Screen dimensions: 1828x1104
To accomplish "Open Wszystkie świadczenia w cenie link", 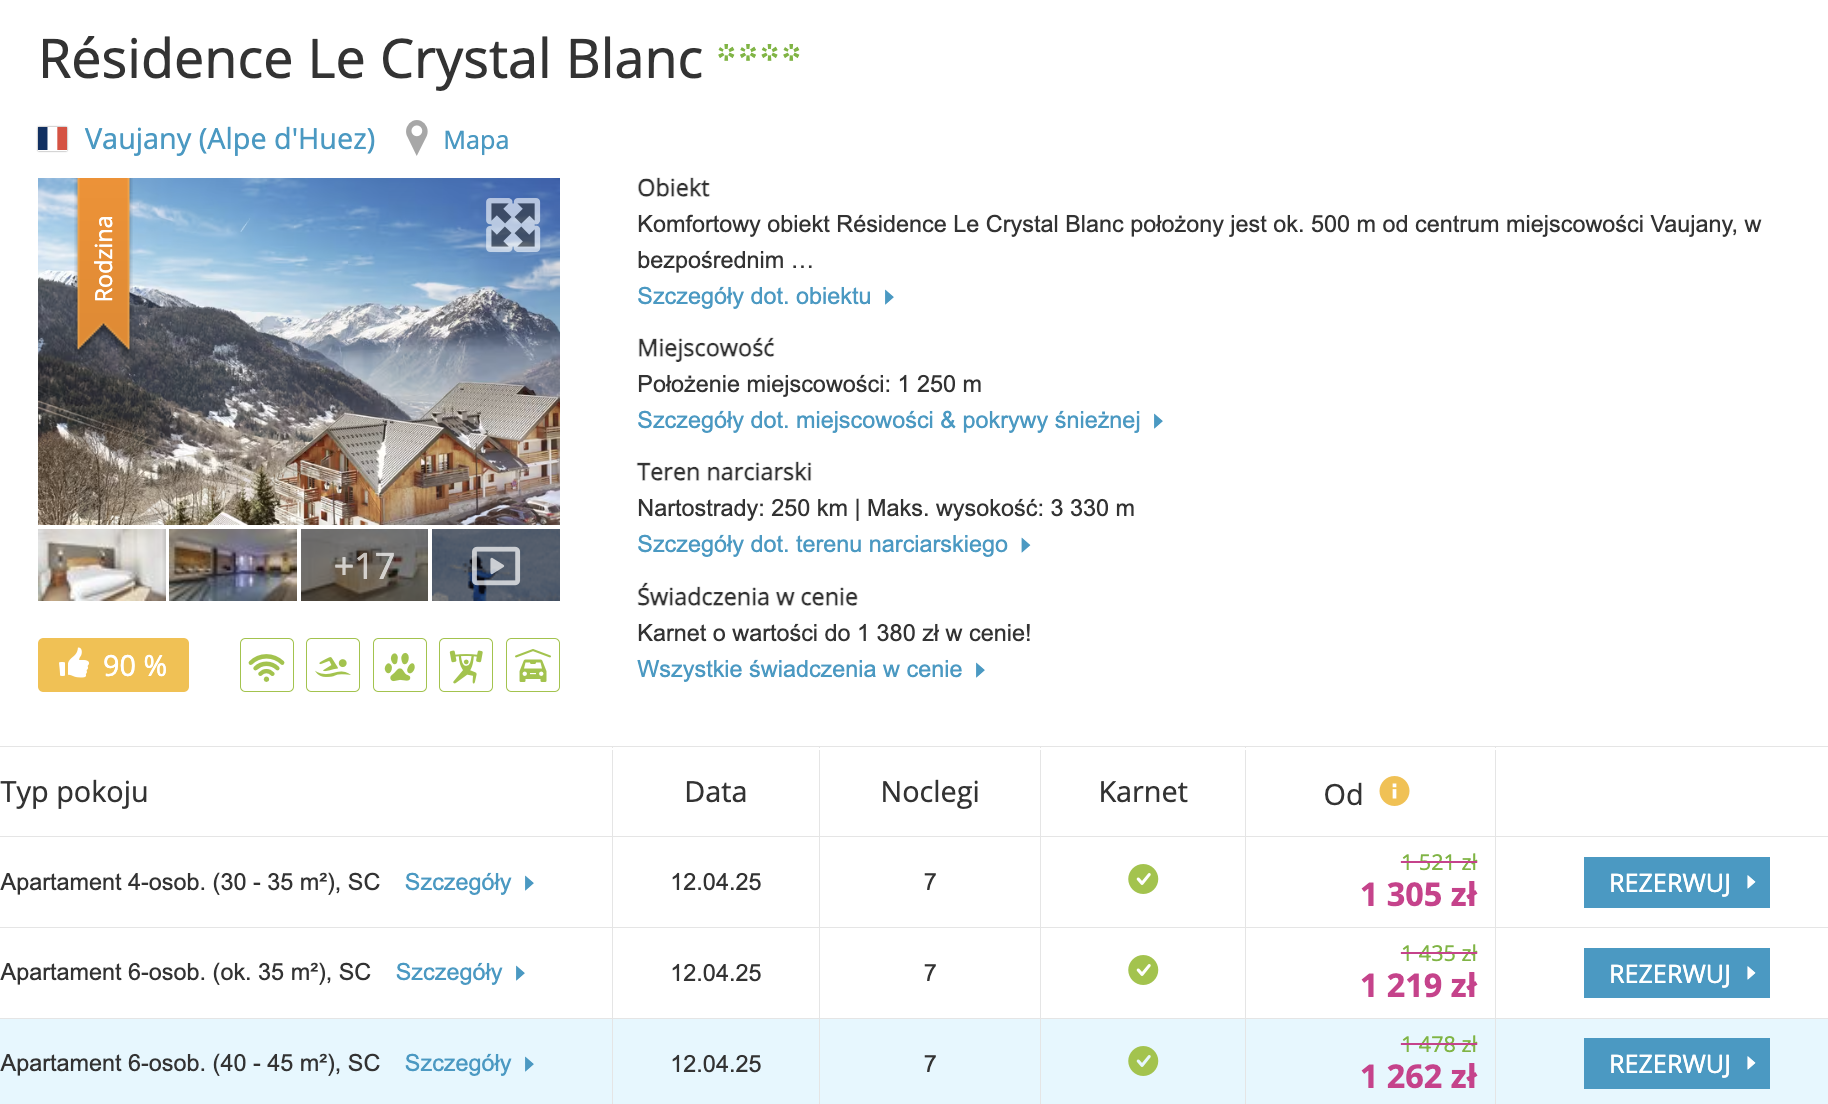I will 810,669.
